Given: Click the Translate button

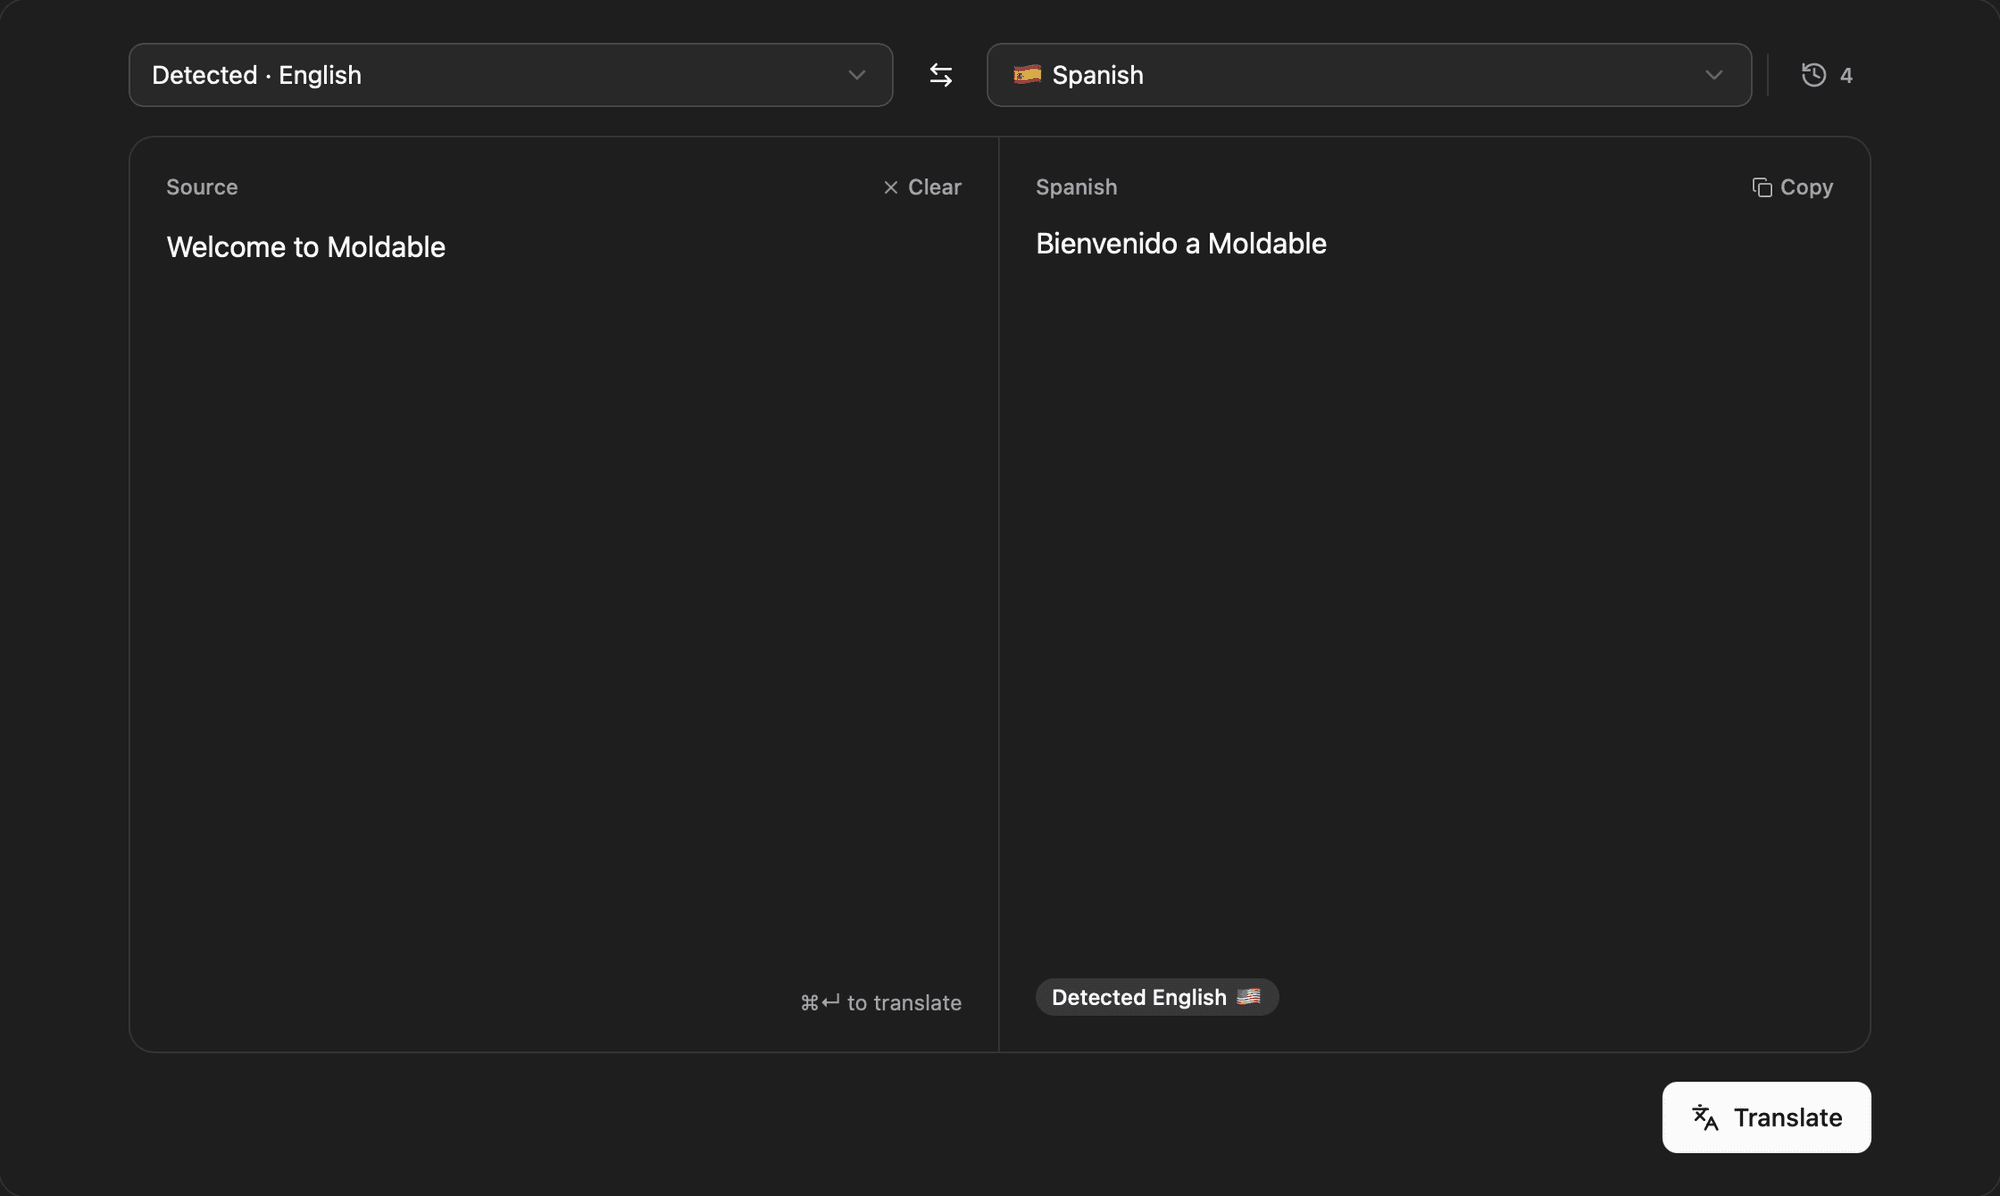Looking at the screenshot, I should point(1766,1117).
